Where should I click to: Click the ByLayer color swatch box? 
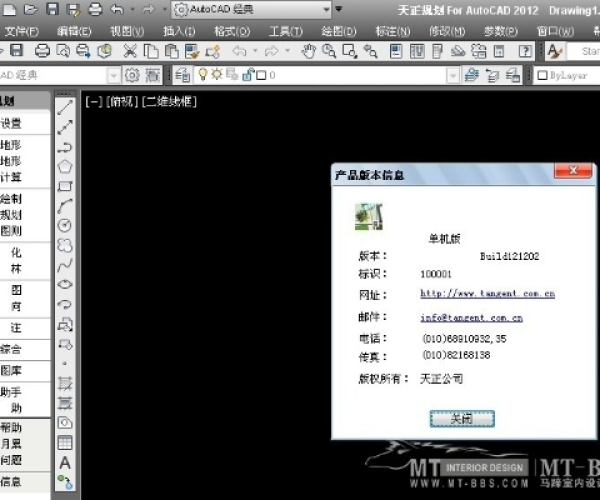(x=542, y=75)
